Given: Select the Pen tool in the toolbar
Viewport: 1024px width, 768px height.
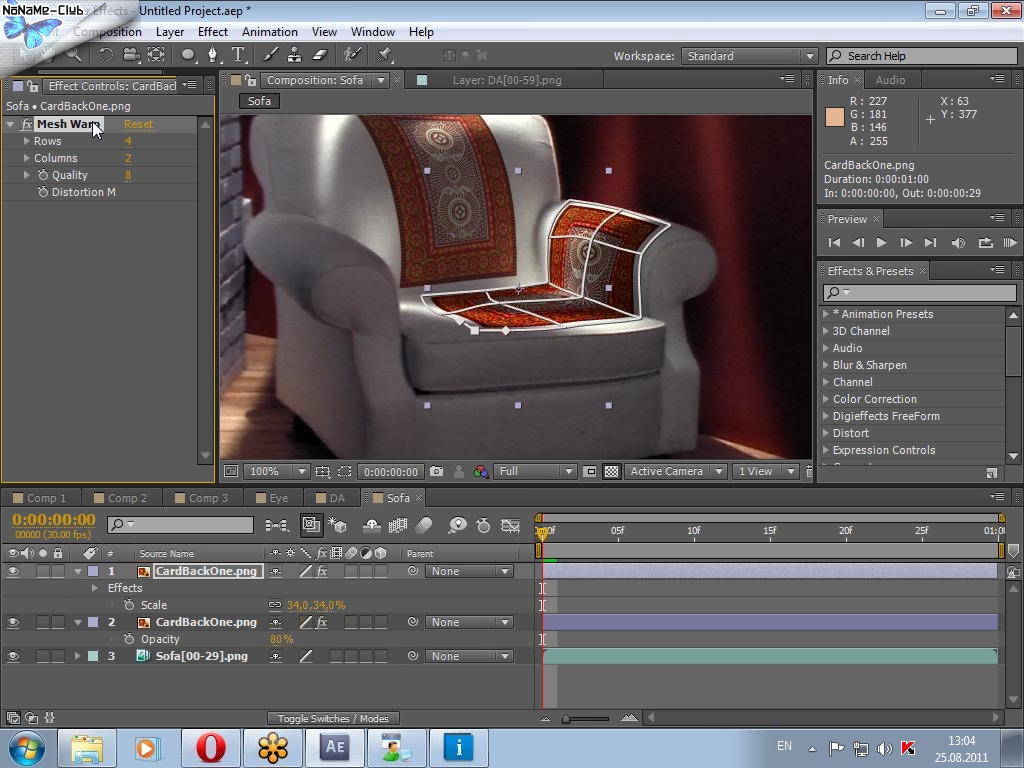Looking at the screenshot, I should (213, 55).
